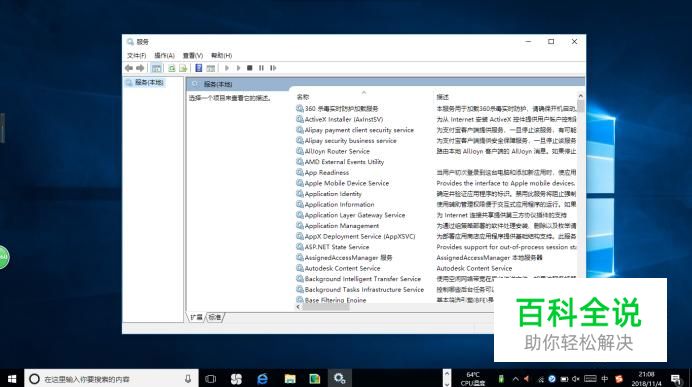
Task: Switch to the 扩展 tab
Action: pos(196,317)
